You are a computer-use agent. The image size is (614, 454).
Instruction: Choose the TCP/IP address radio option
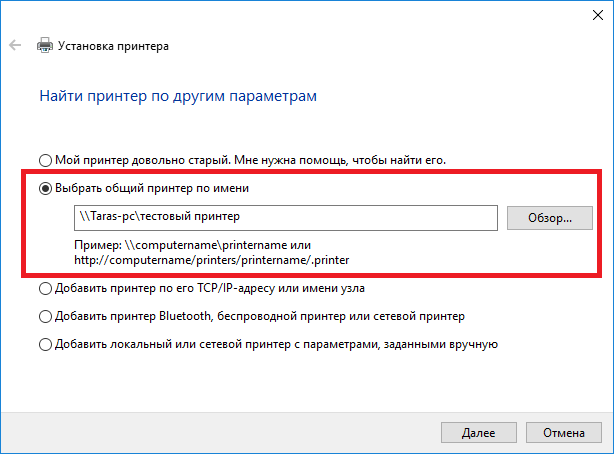pyautogui.click(x=44, y=289)
